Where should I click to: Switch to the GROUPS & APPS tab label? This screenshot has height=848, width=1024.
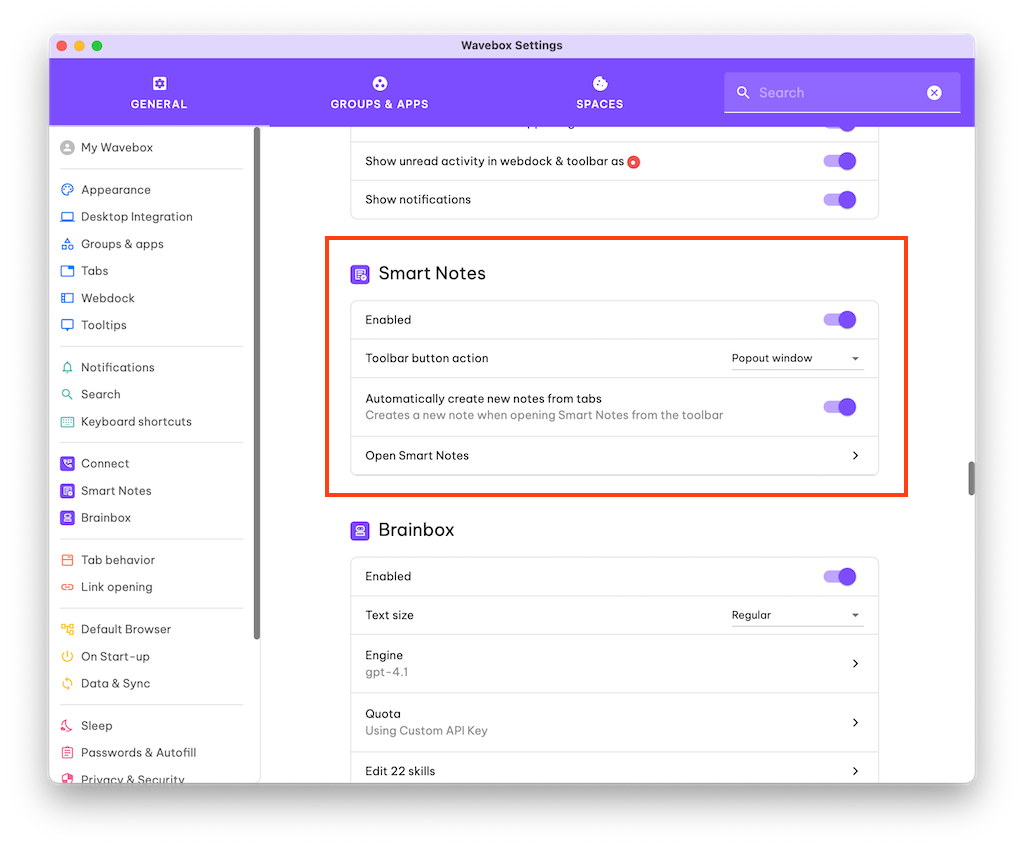pyautogui.click(x=379, y=105)
